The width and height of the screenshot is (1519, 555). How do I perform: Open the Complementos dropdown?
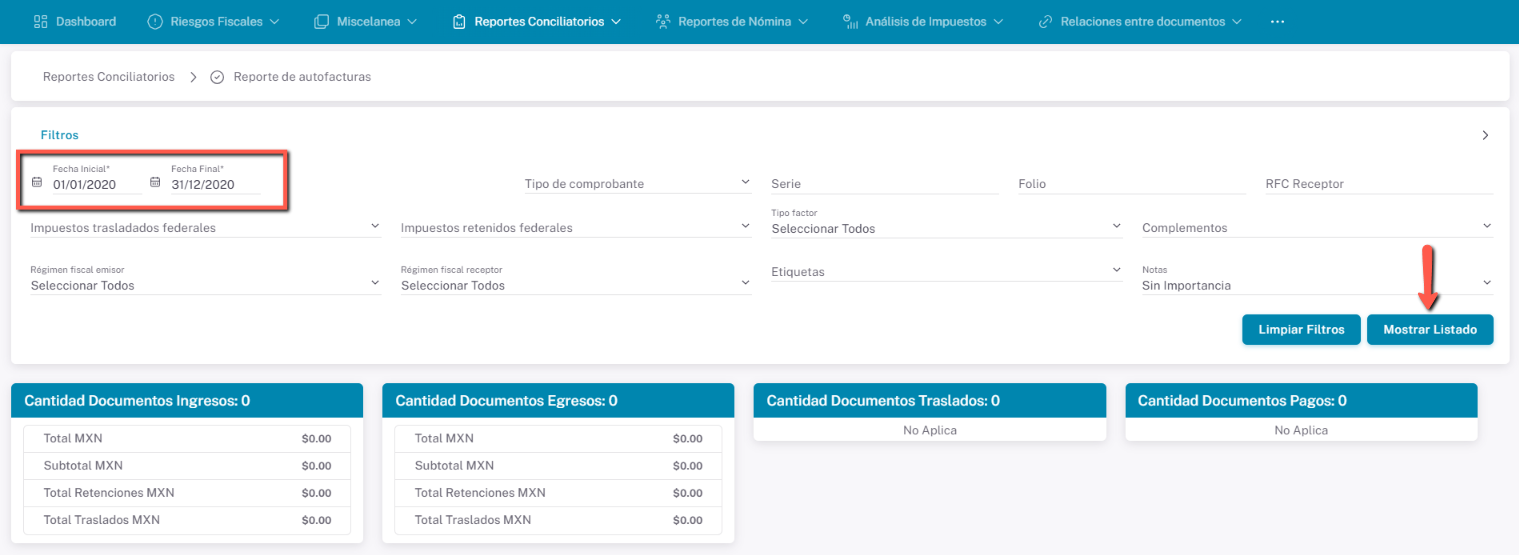tap(1486, 226)
